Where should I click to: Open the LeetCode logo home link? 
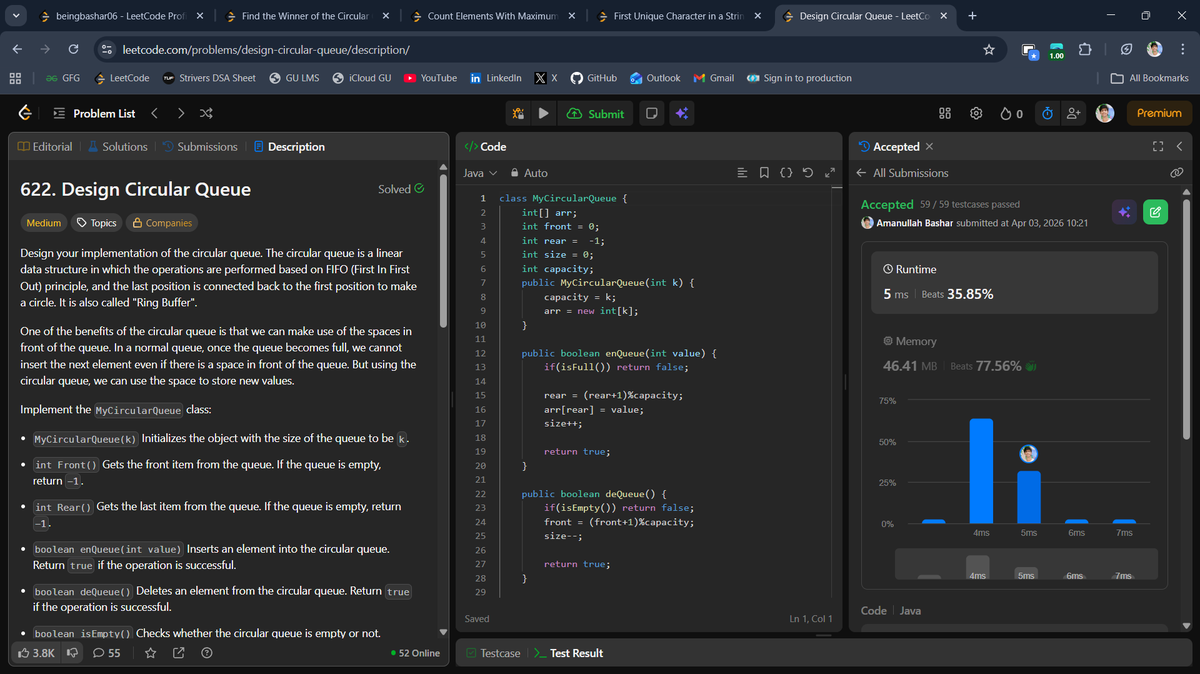click(x=27, y=113)
